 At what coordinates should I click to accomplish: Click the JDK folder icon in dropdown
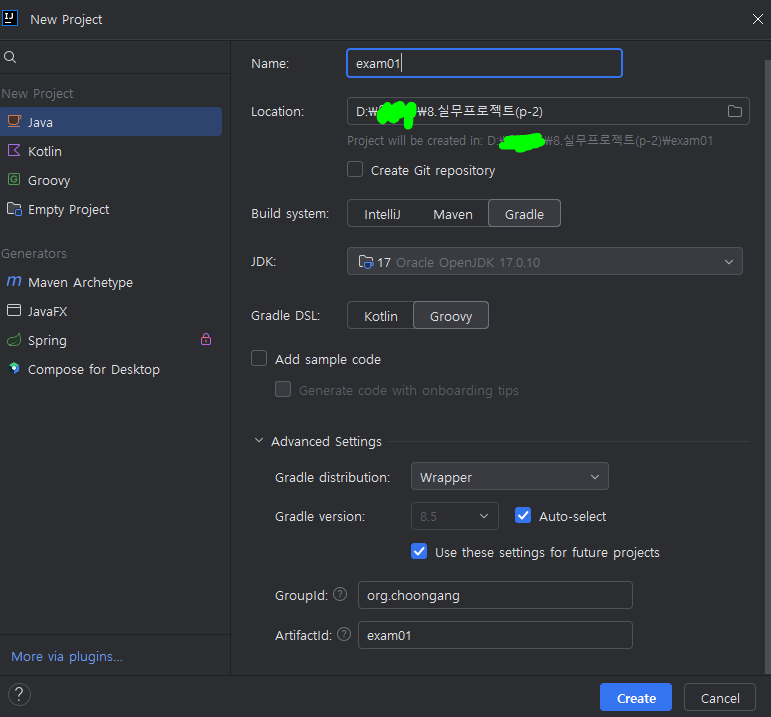(366, 262)
